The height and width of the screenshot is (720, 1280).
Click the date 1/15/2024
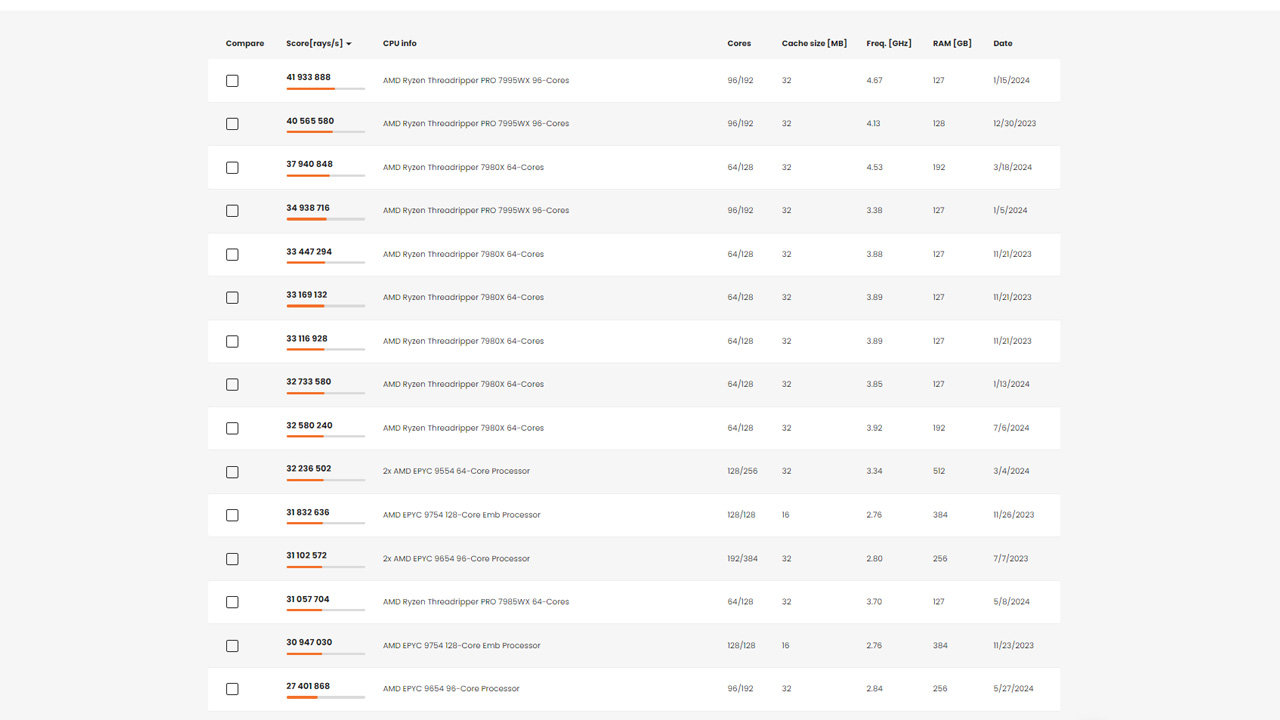coord(1011,81)
